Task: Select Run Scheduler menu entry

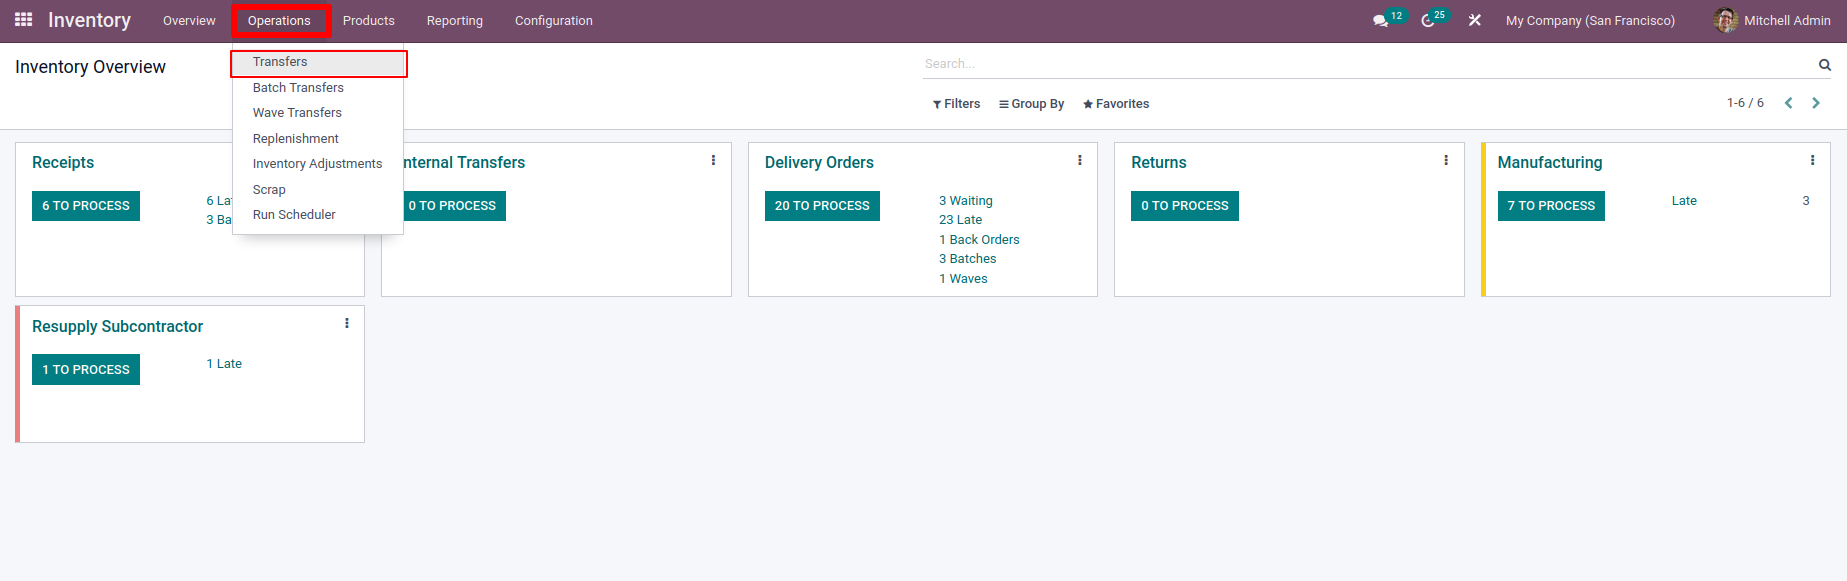Action: (x=318, y=215)
